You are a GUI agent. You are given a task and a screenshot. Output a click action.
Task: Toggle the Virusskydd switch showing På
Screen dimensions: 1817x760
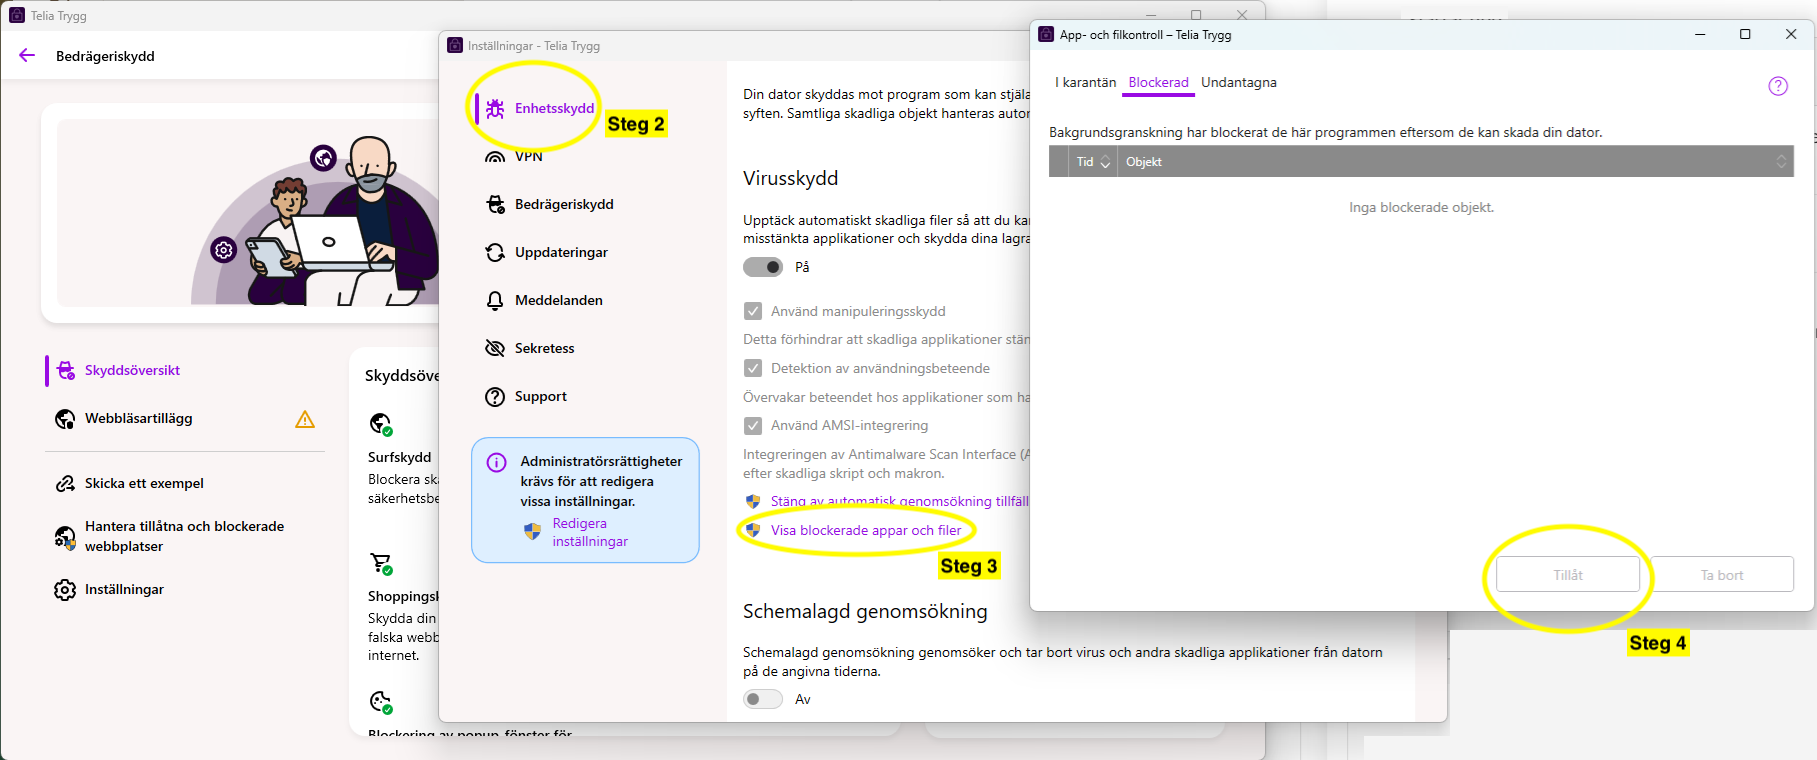point(763,267)
